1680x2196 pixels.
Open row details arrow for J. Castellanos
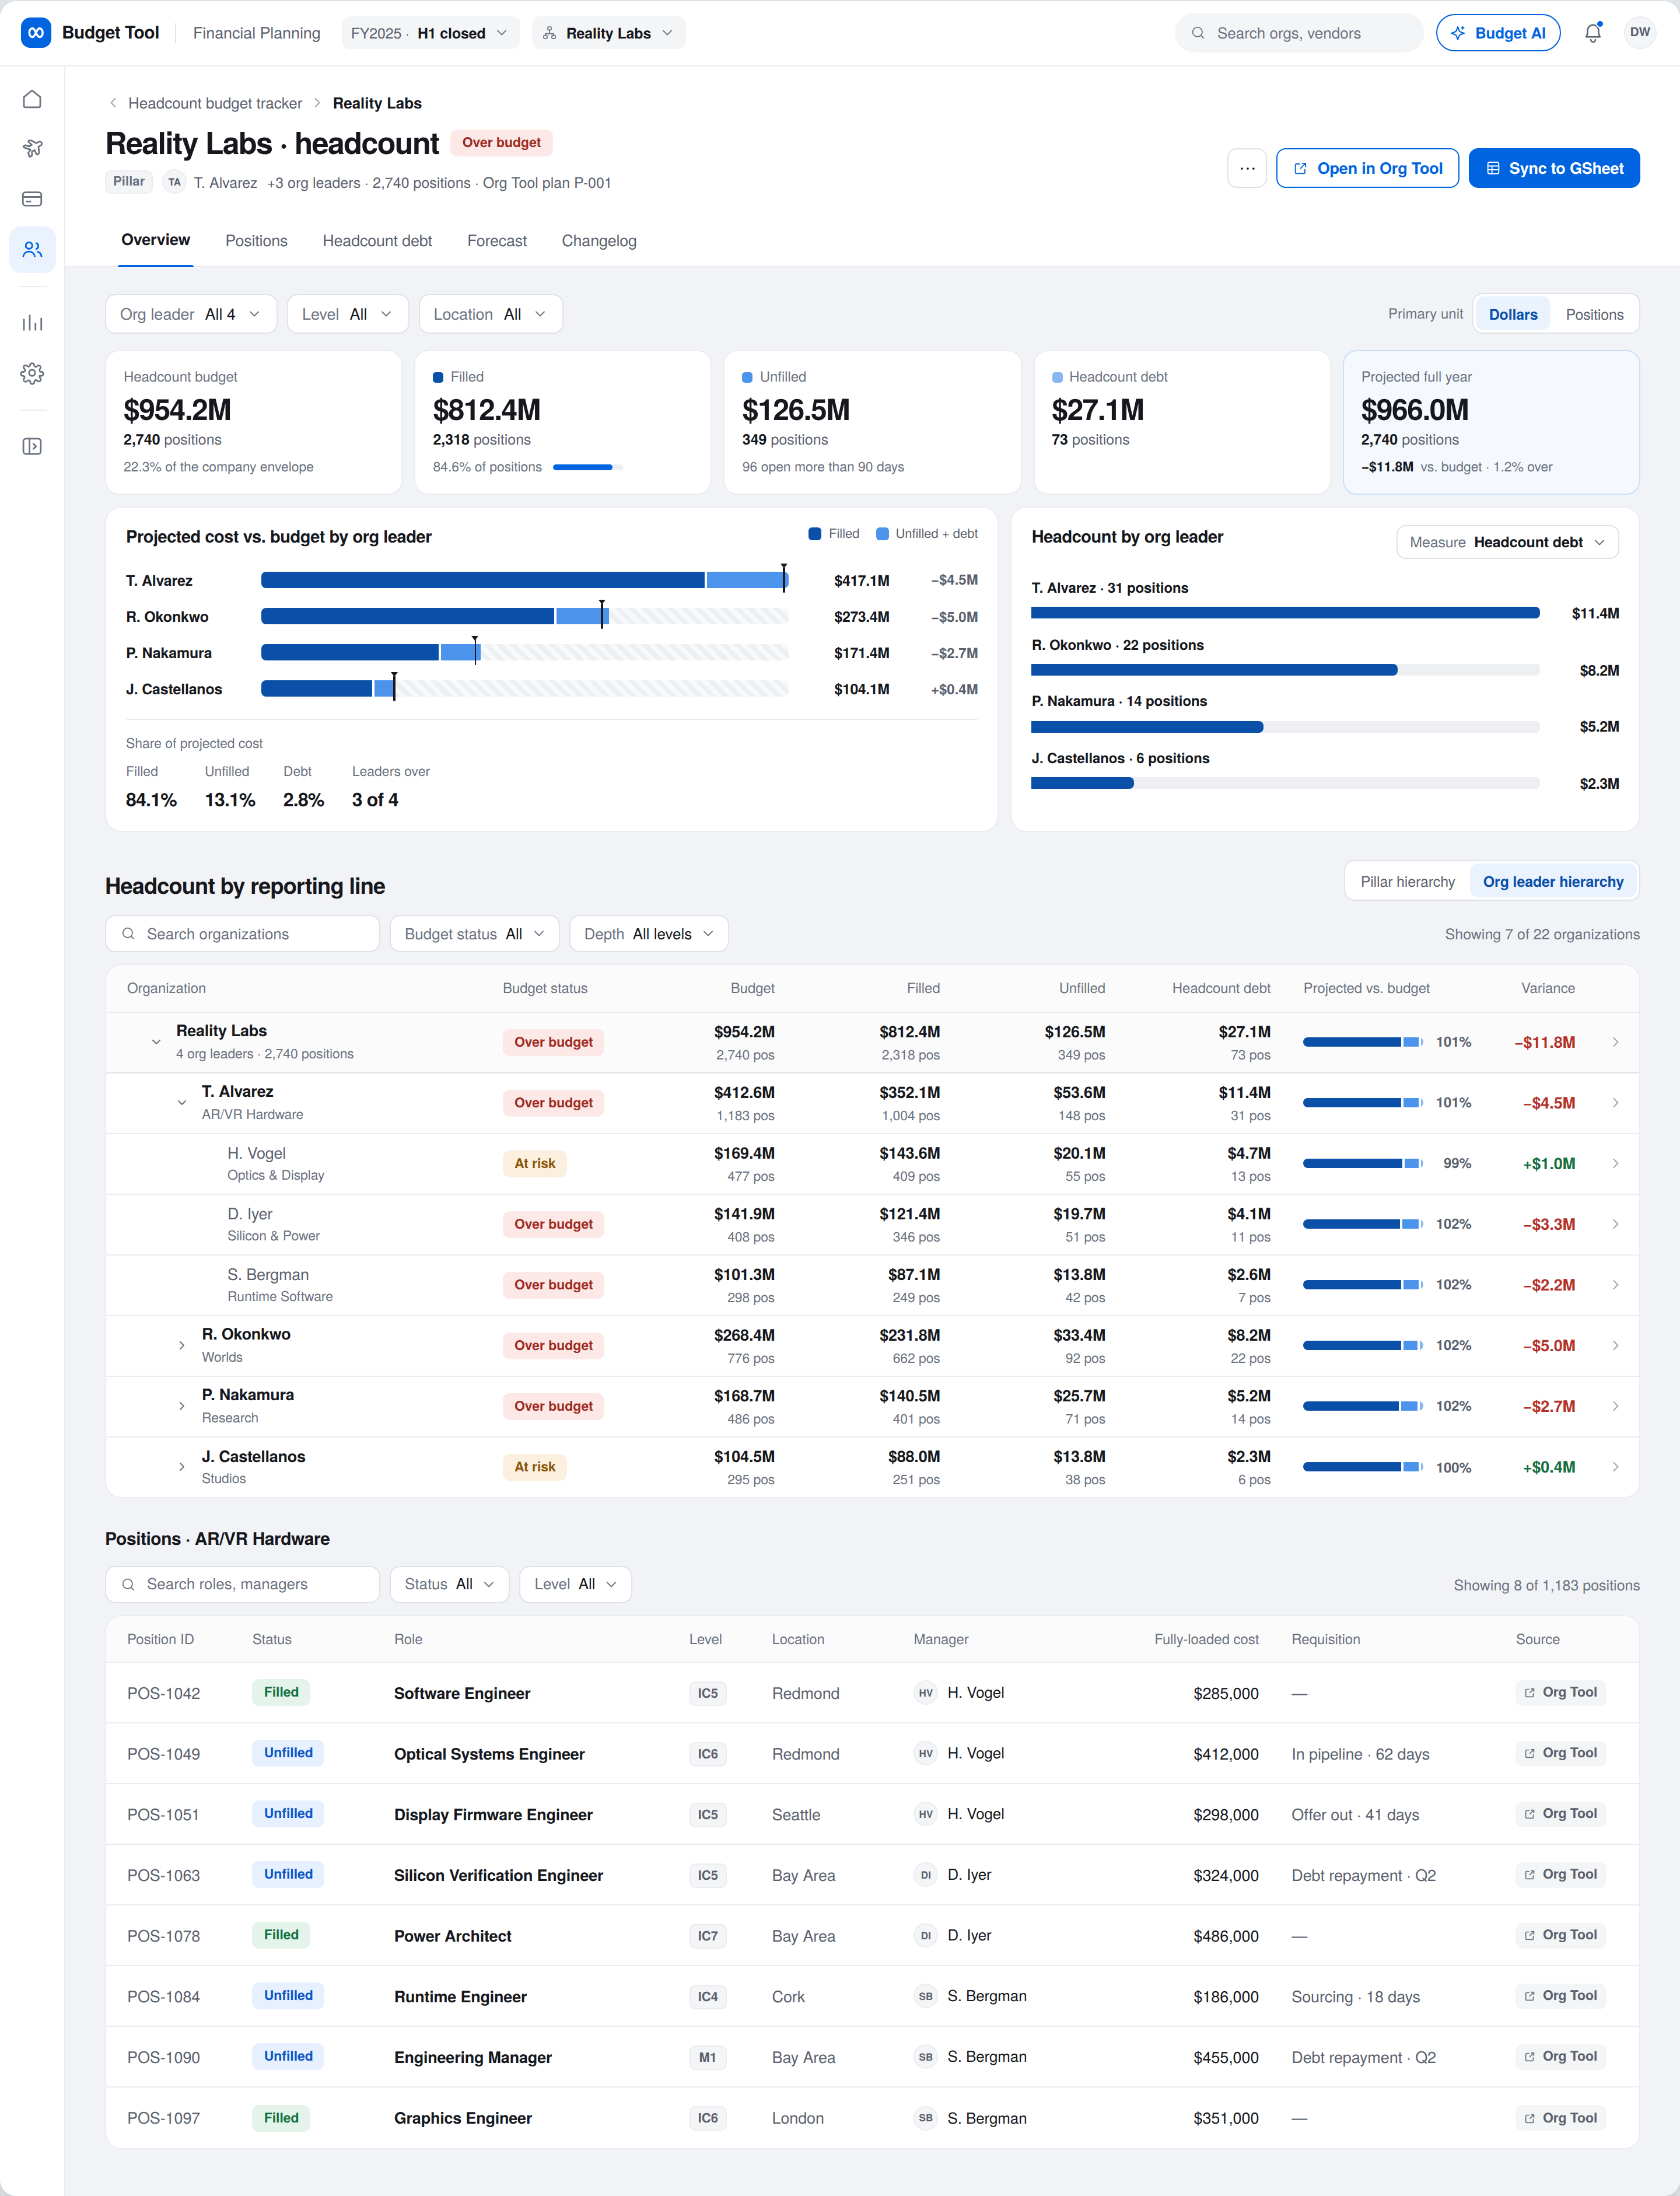(x=1615, y=1467)
